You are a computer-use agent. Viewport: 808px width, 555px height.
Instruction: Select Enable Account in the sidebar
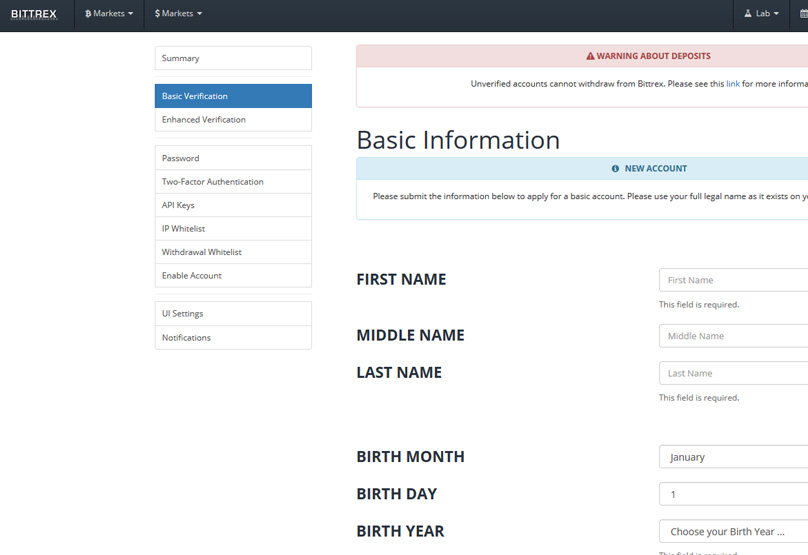[x=233, y=276]
